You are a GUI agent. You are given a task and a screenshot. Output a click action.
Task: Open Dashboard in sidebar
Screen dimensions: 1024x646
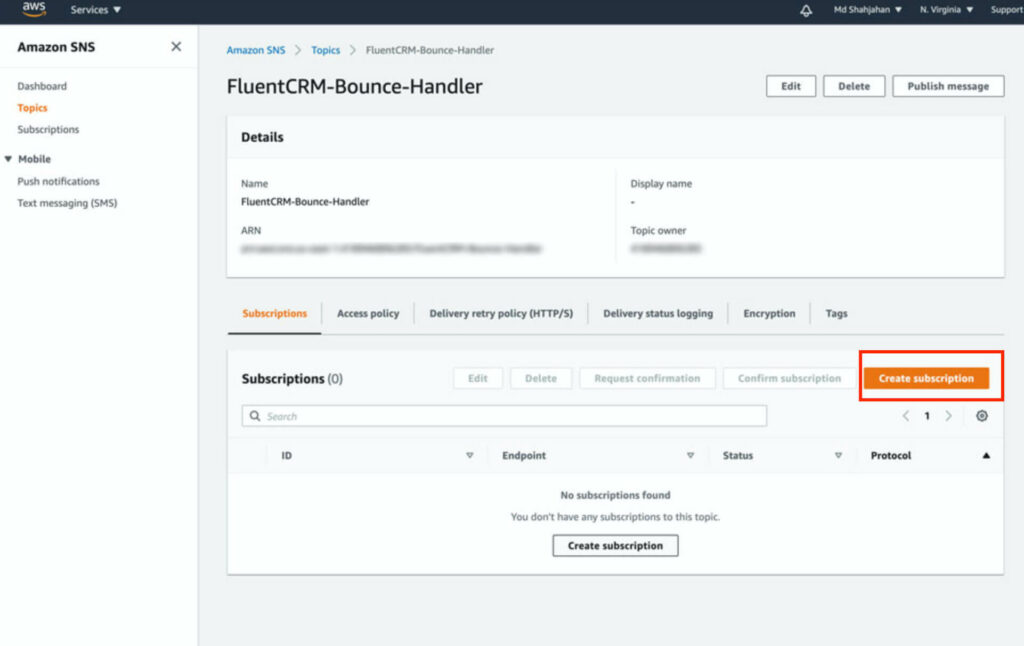[x=42, y=86]
